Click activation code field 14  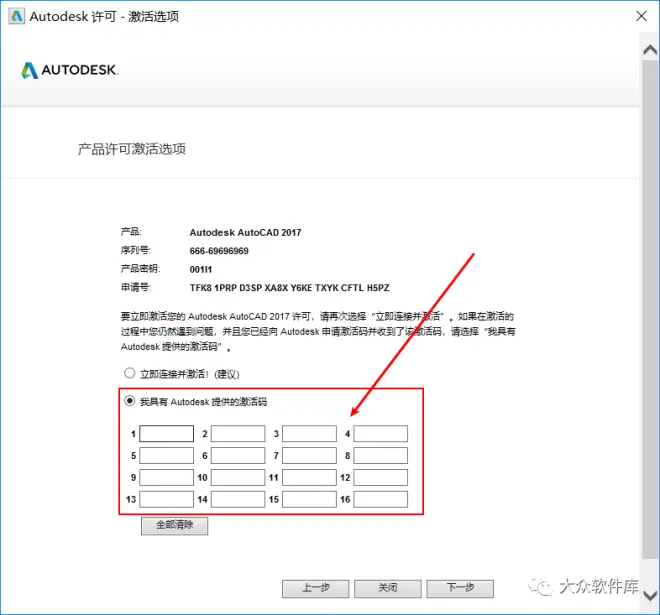(238, 499)
